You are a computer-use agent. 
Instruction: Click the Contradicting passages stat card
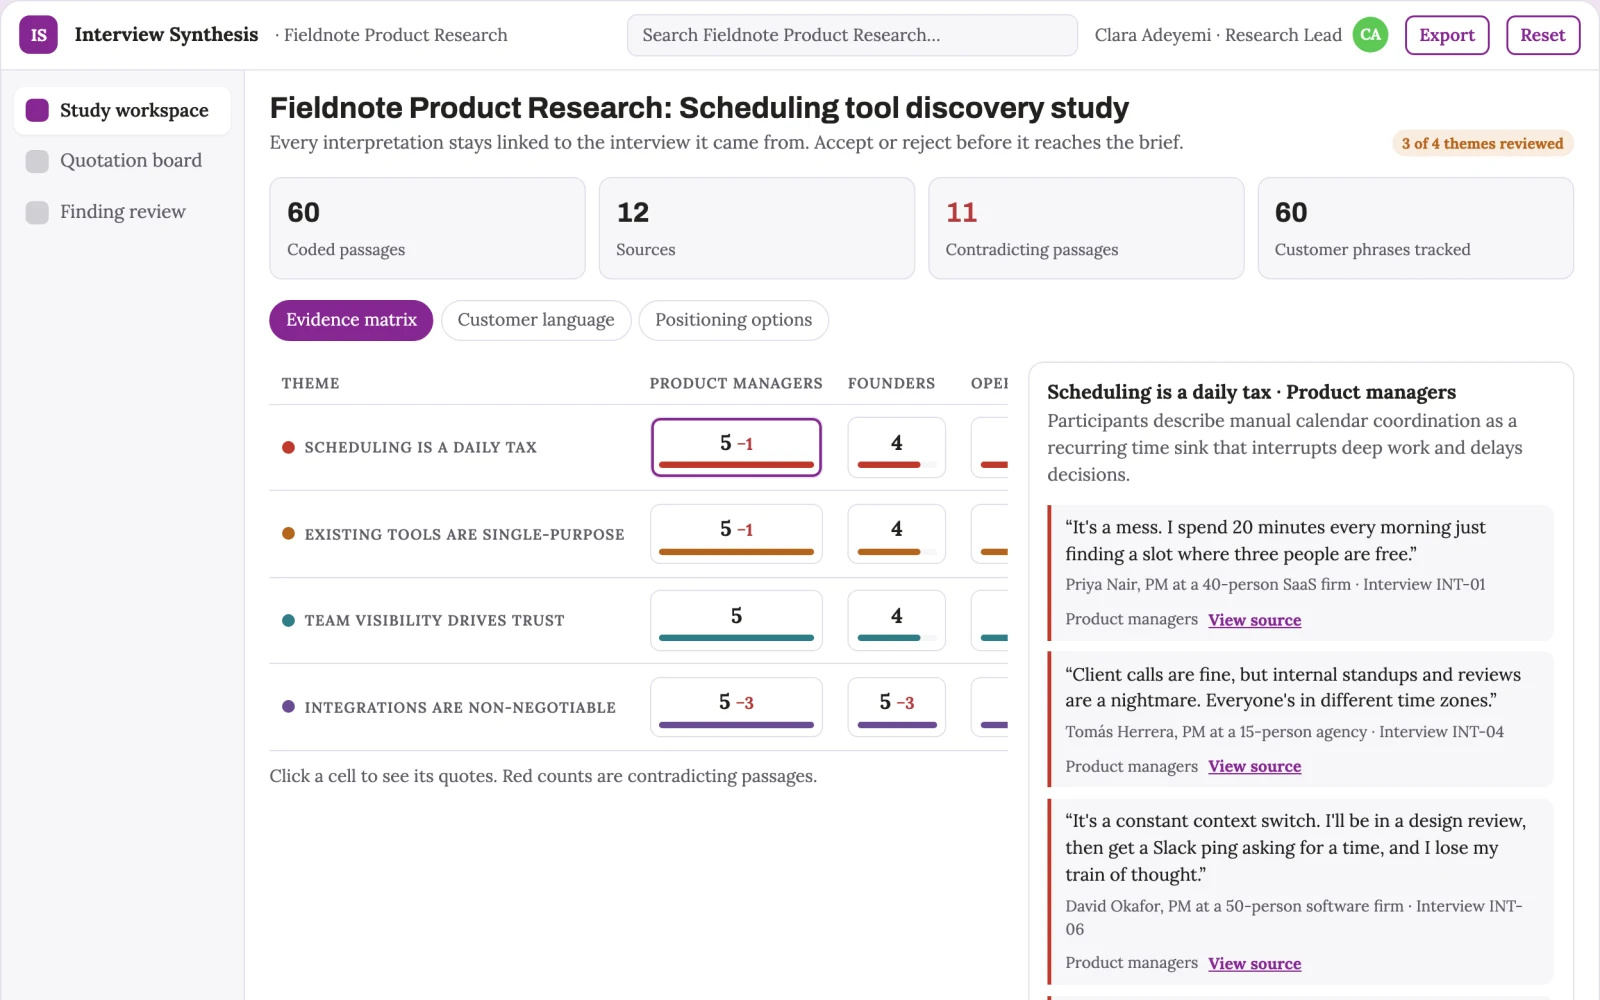point(1086,228)
